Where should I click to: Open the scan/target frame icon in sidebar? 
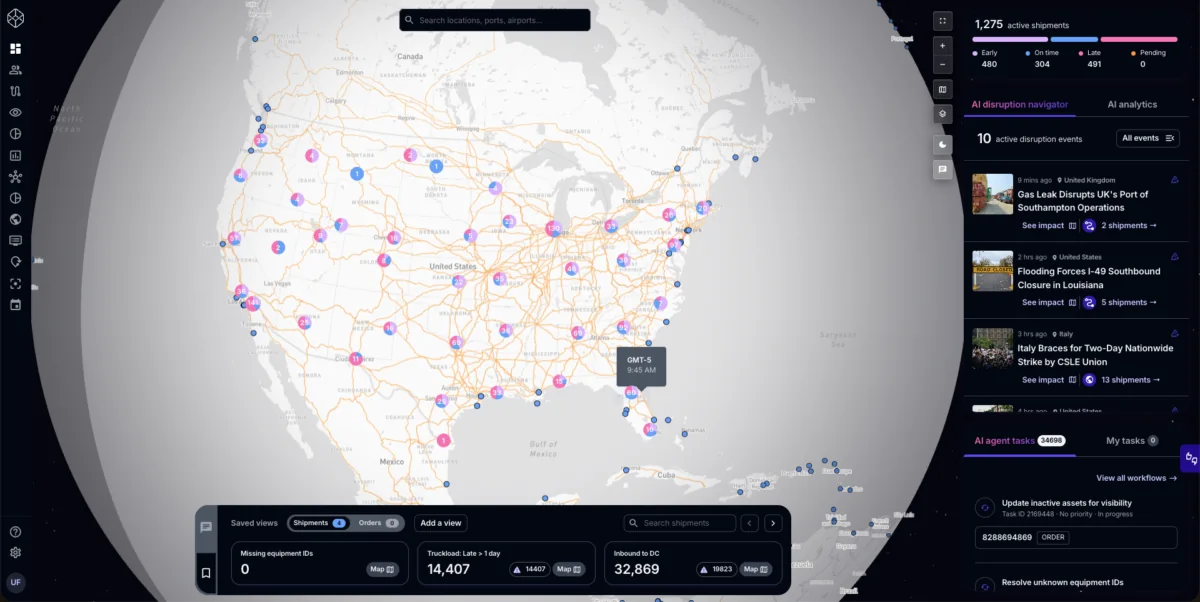click(15, 283)
